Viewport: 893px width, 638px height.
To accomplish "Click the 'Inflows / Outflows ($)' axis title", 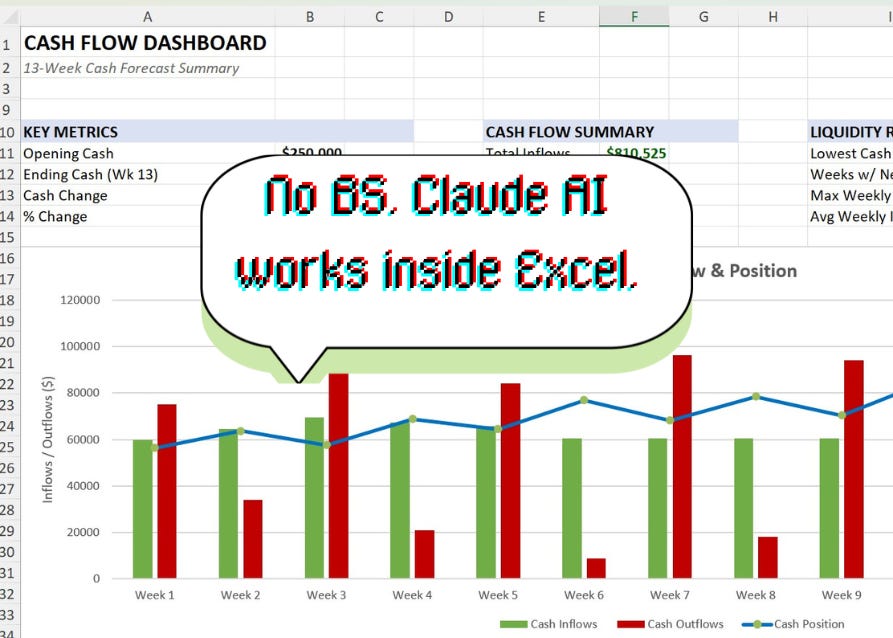I will pyautogui.click(x=48, y=439).
